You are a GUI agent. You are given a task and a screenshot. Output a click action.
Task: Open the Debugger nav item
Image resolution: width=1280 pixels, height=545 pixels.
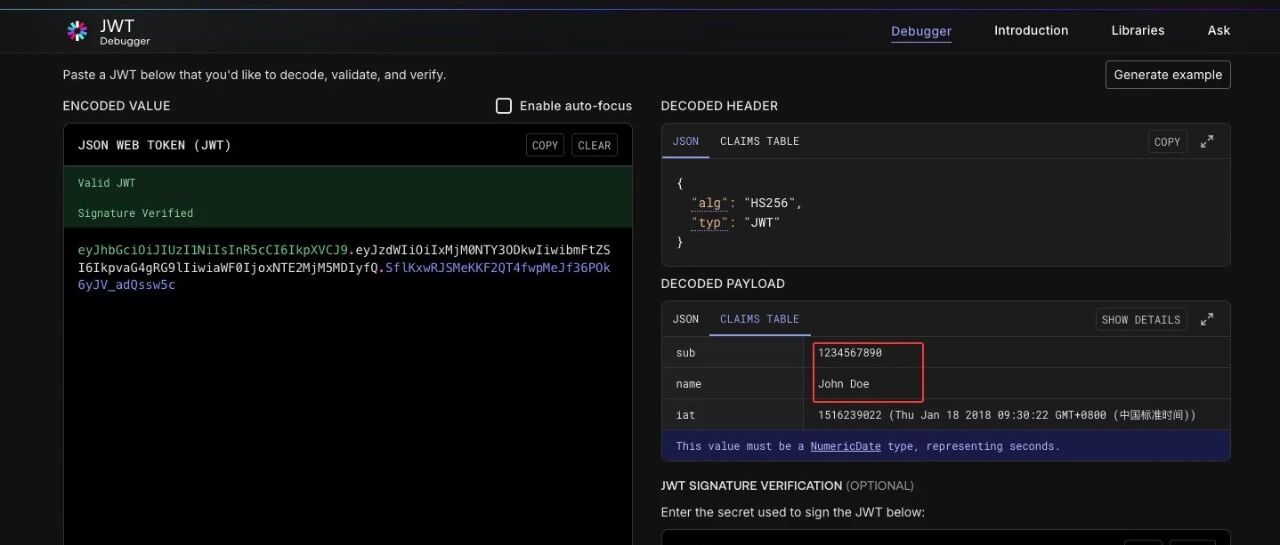(x=921, y=31)
